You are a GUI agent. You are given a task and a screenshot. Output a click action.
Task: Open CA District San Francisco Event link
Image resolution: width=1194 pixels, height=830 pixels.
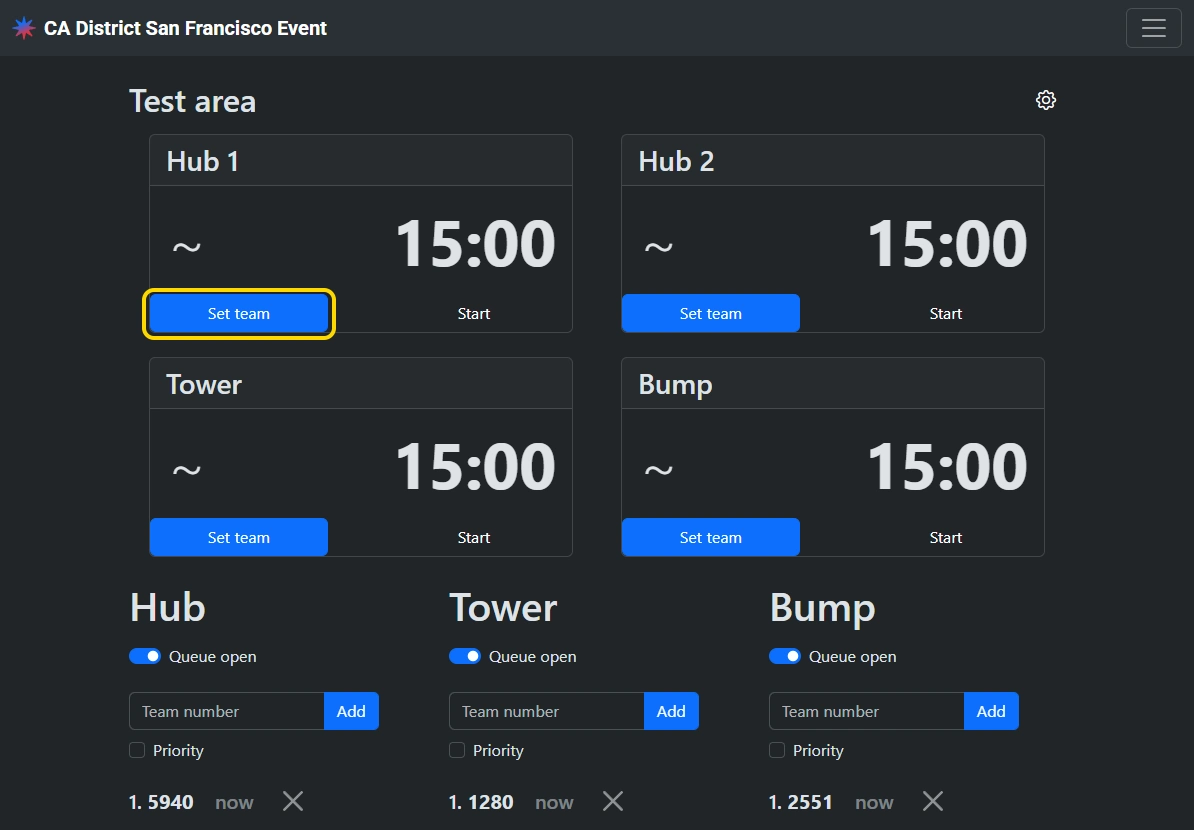tap(185, 28)
